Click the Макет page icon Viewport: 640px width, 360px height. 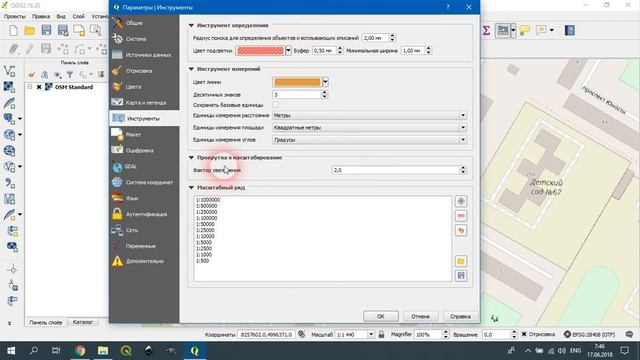tap(117, 134)
